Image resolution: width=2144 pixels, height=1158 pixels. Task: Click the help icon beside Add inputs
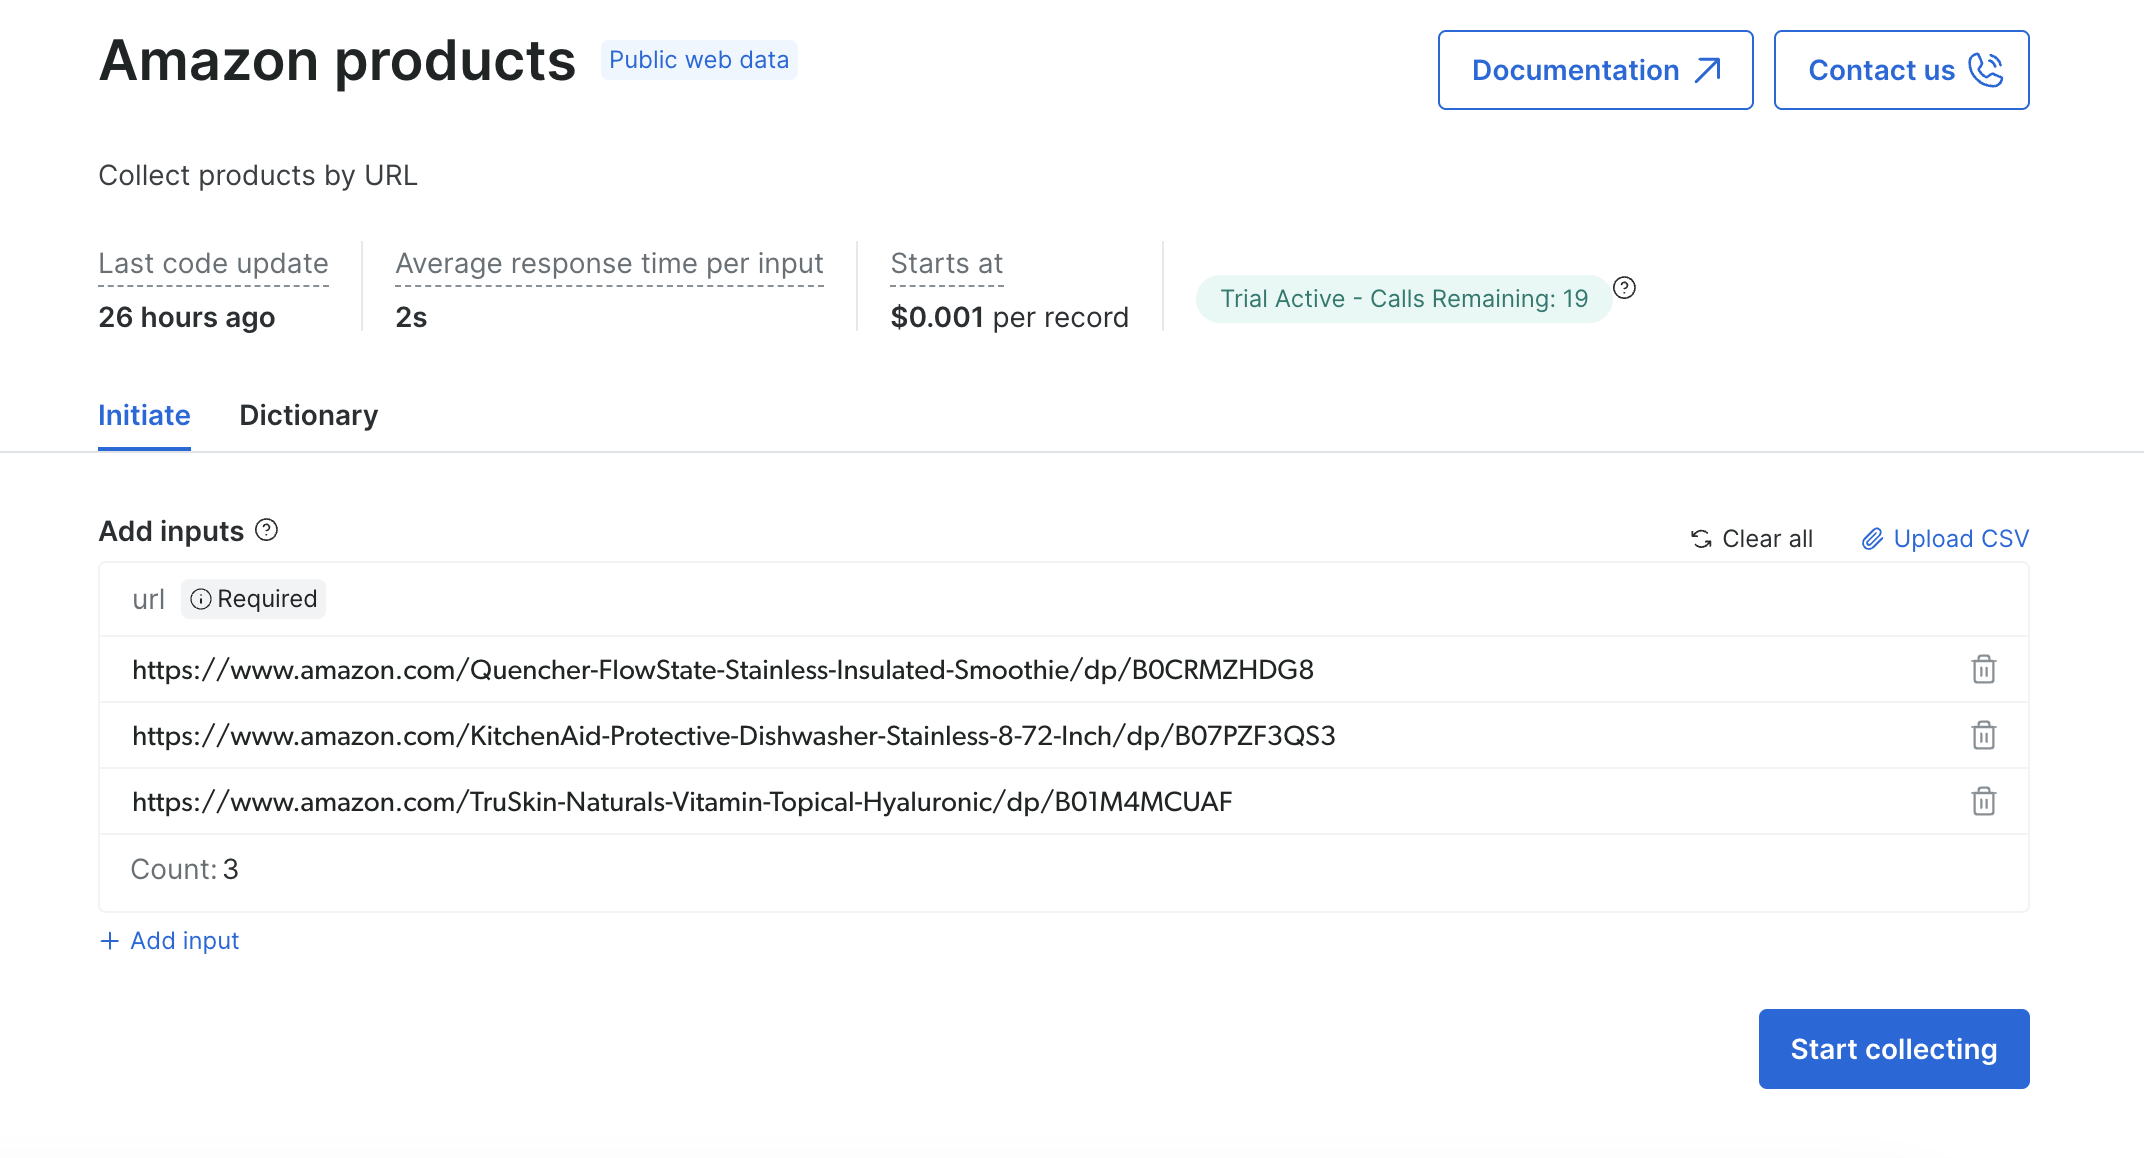(x=266, y=530)
